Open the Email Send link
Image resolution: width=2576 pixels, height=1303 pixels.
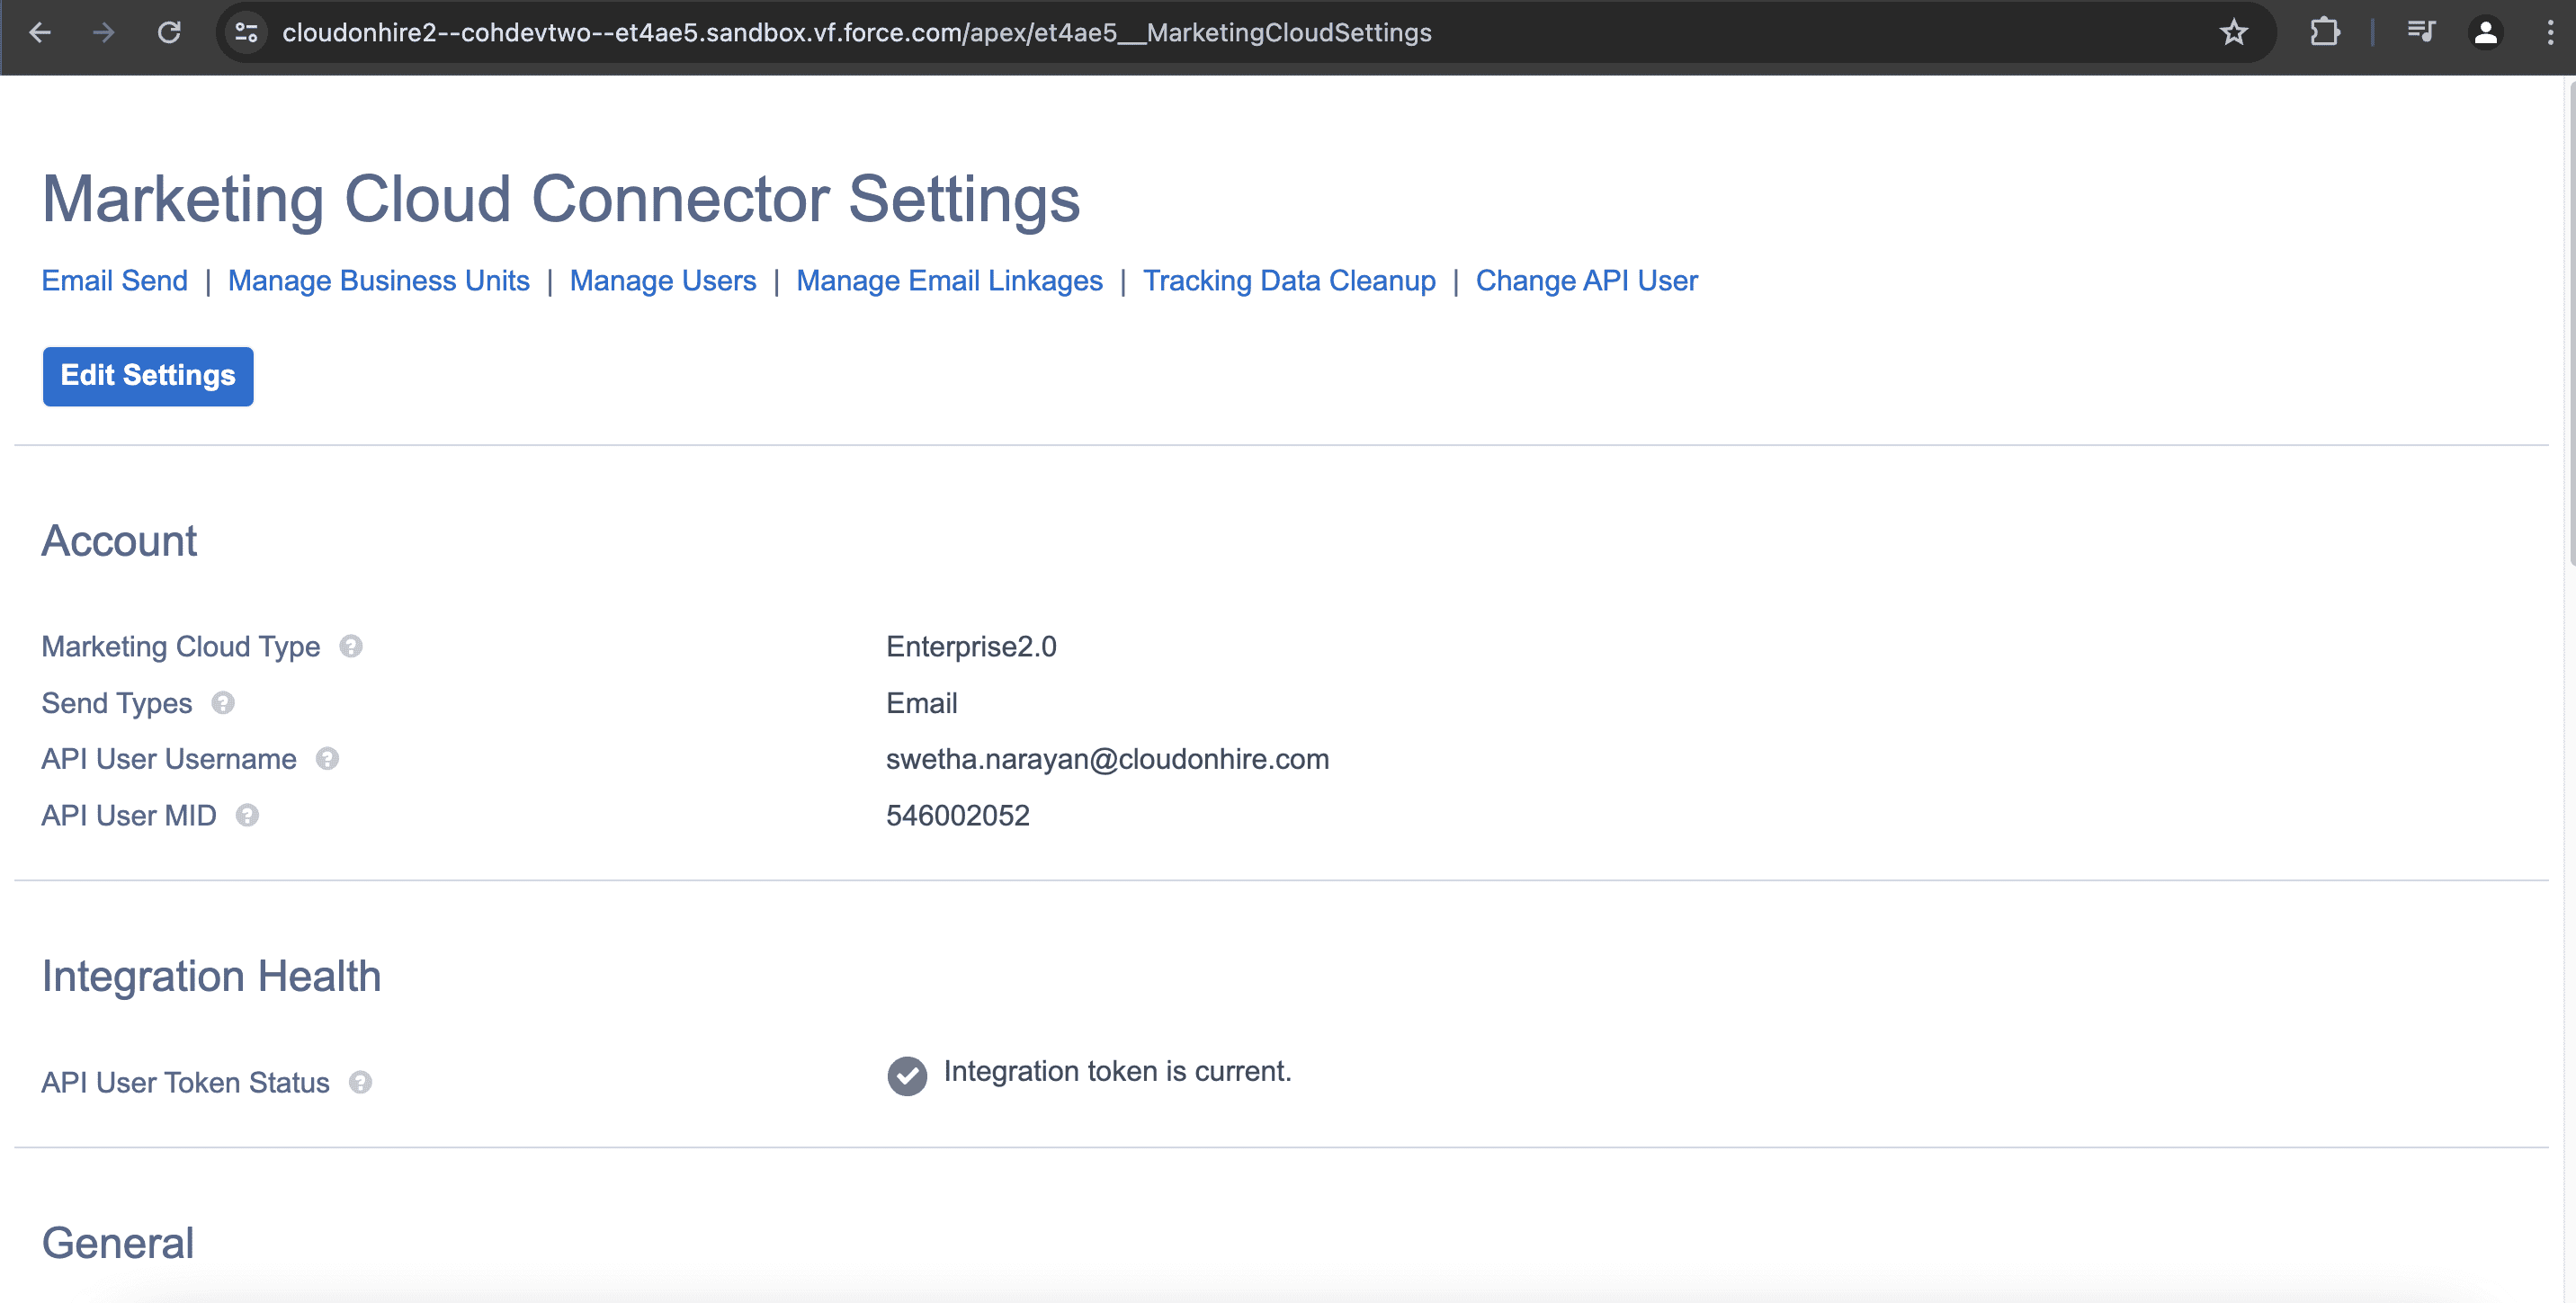[x=114, y=281]
